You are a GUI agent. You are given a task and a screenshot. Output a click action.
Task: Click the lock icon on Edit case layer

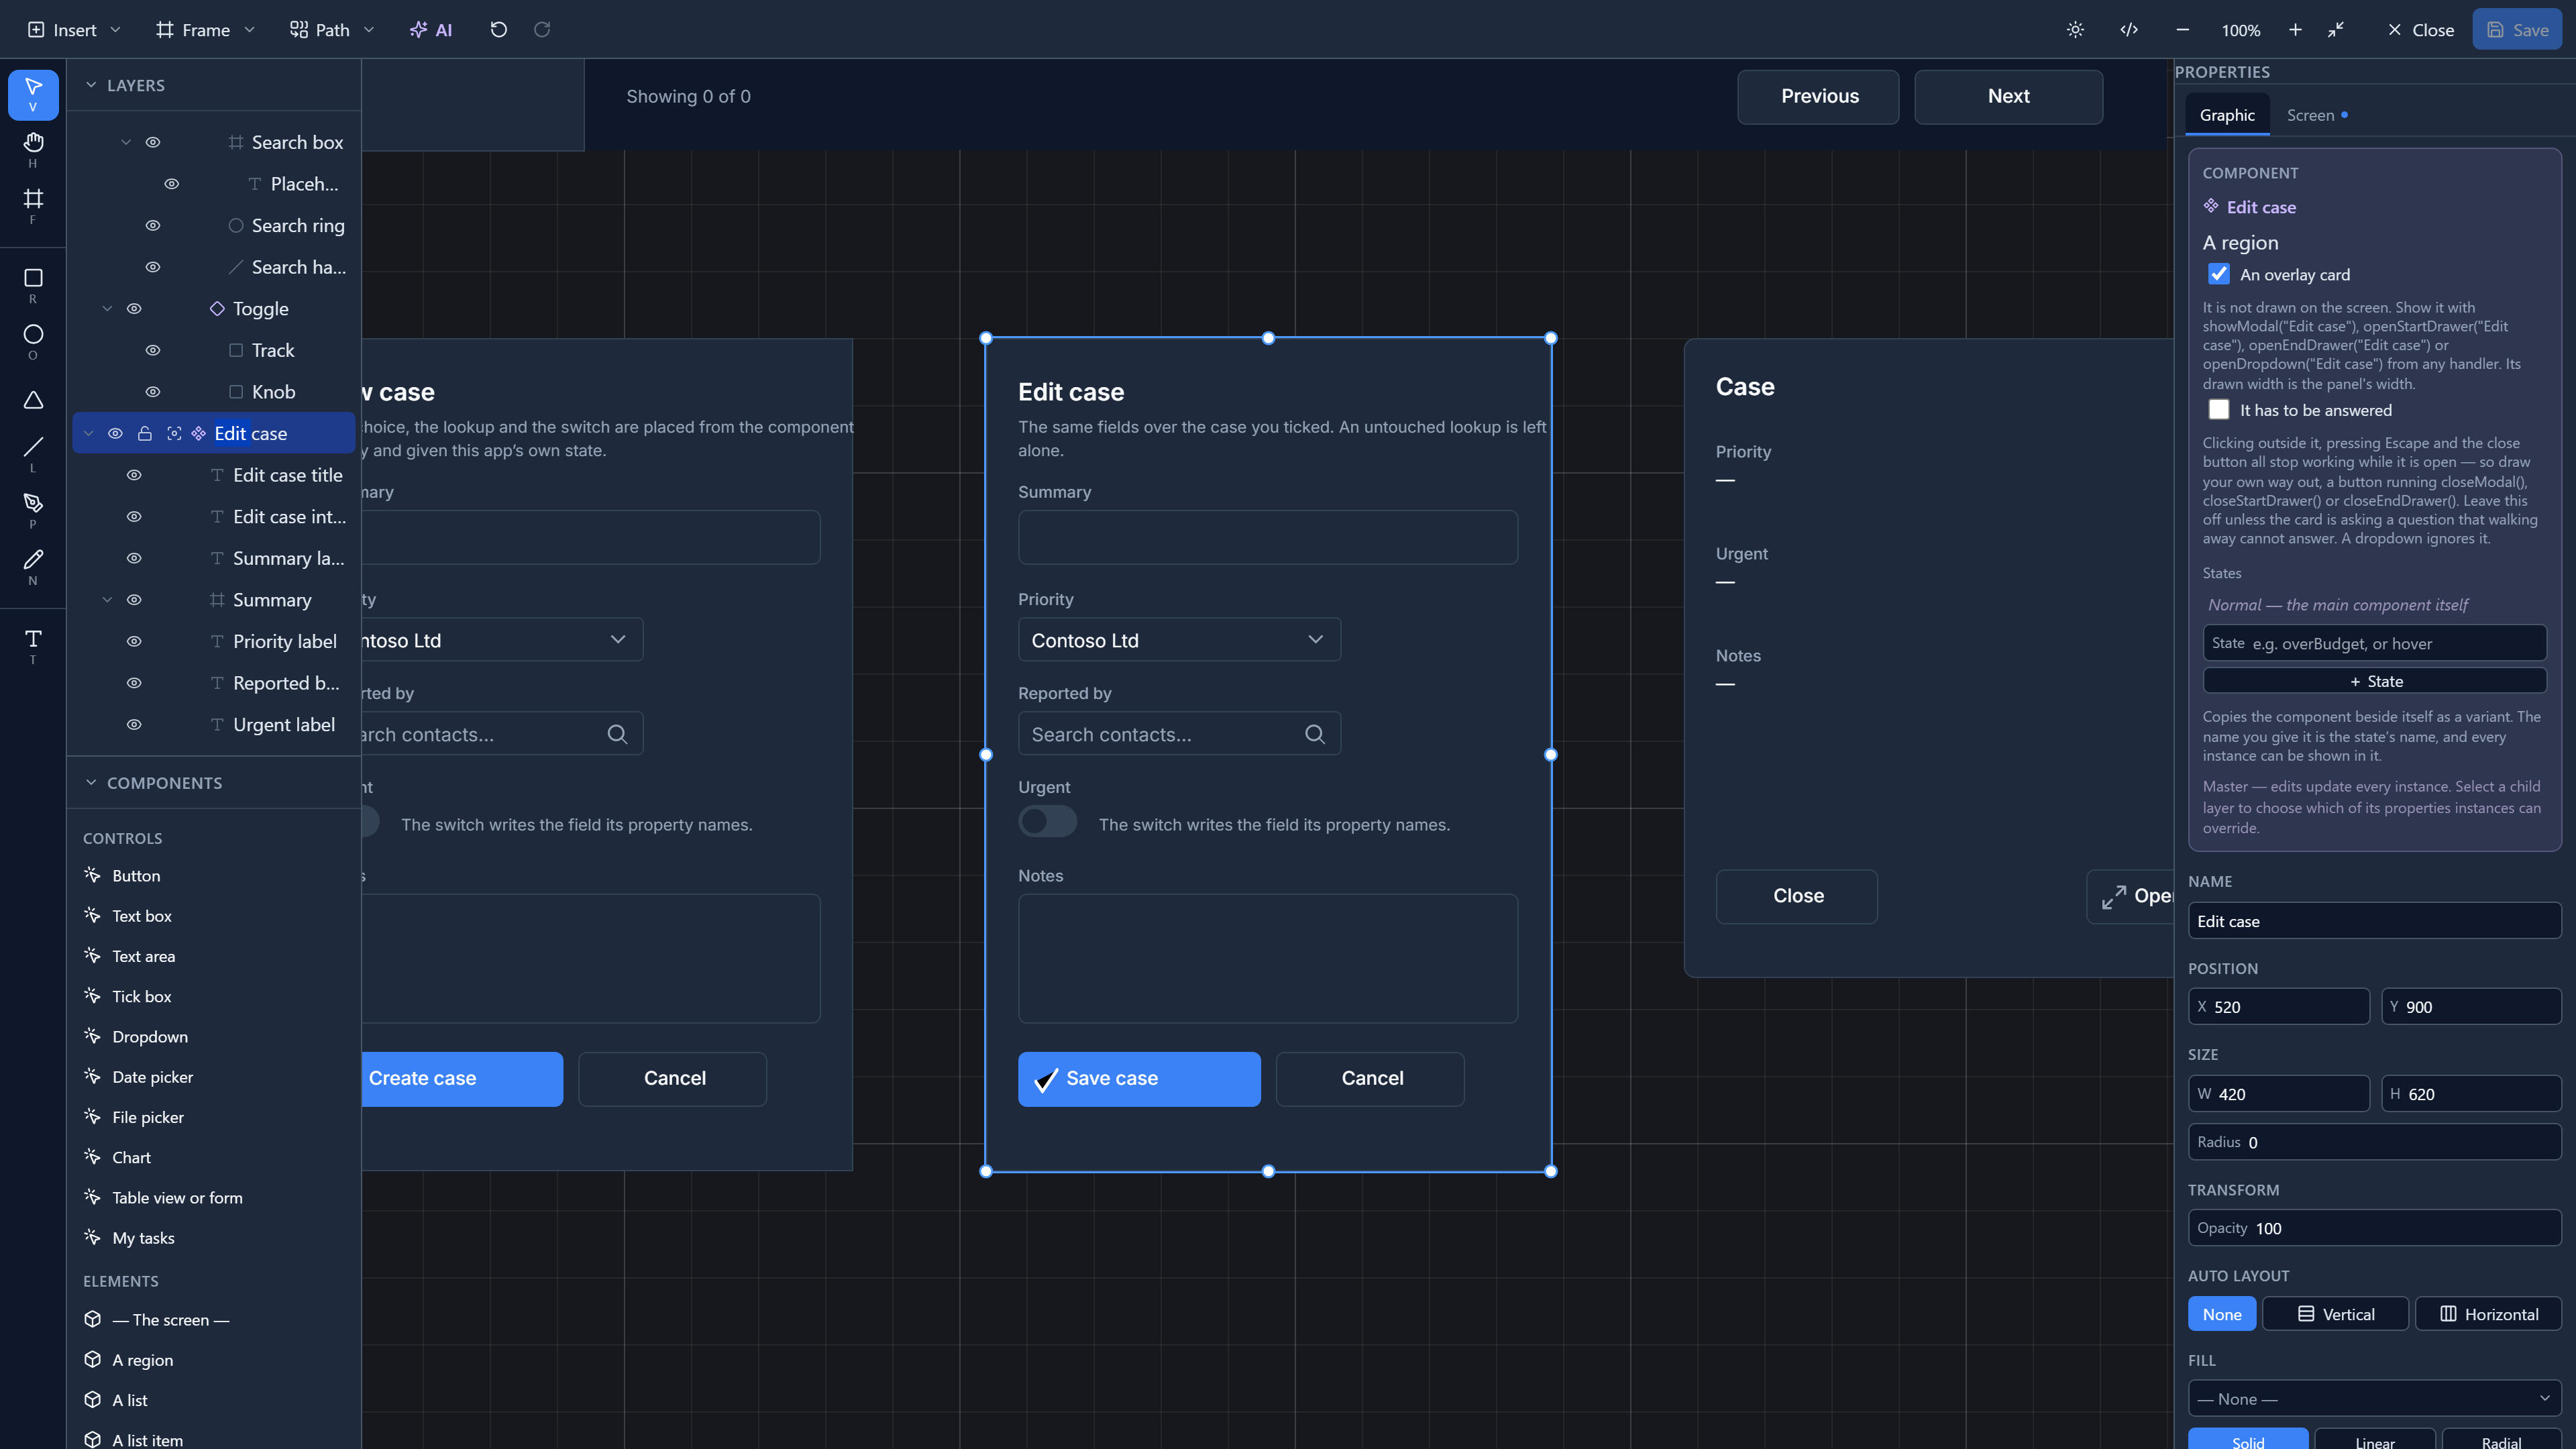point(145,433)
